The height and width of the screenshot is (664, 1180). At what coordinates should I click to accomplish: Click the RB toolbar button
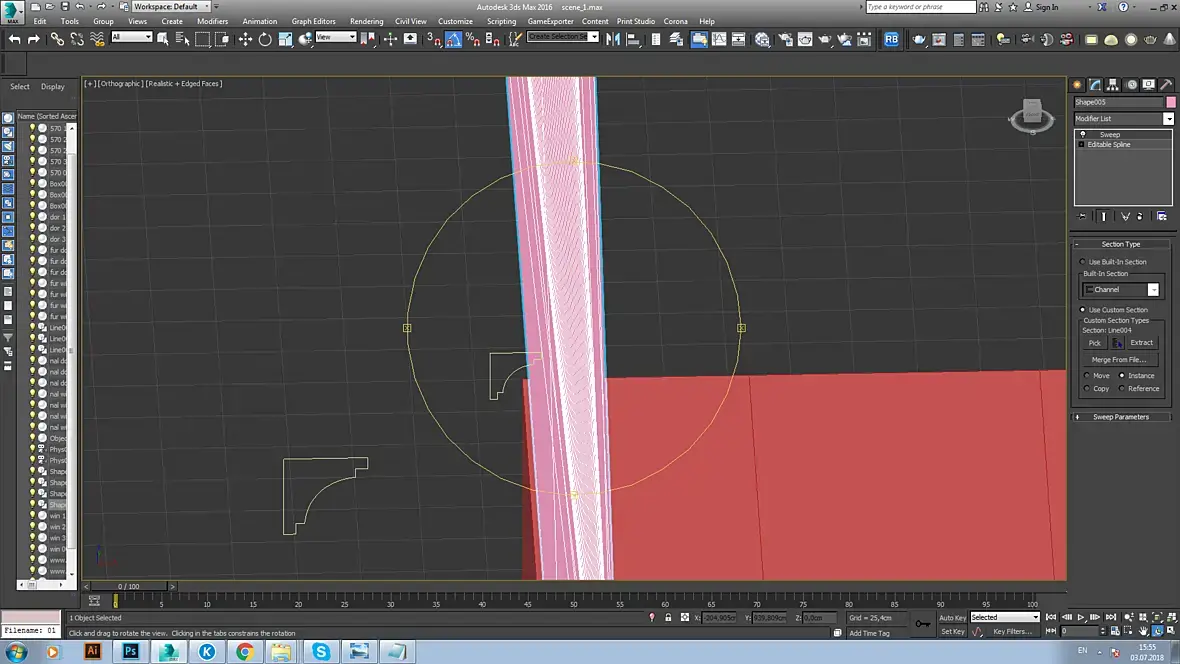tap(890, 39)
